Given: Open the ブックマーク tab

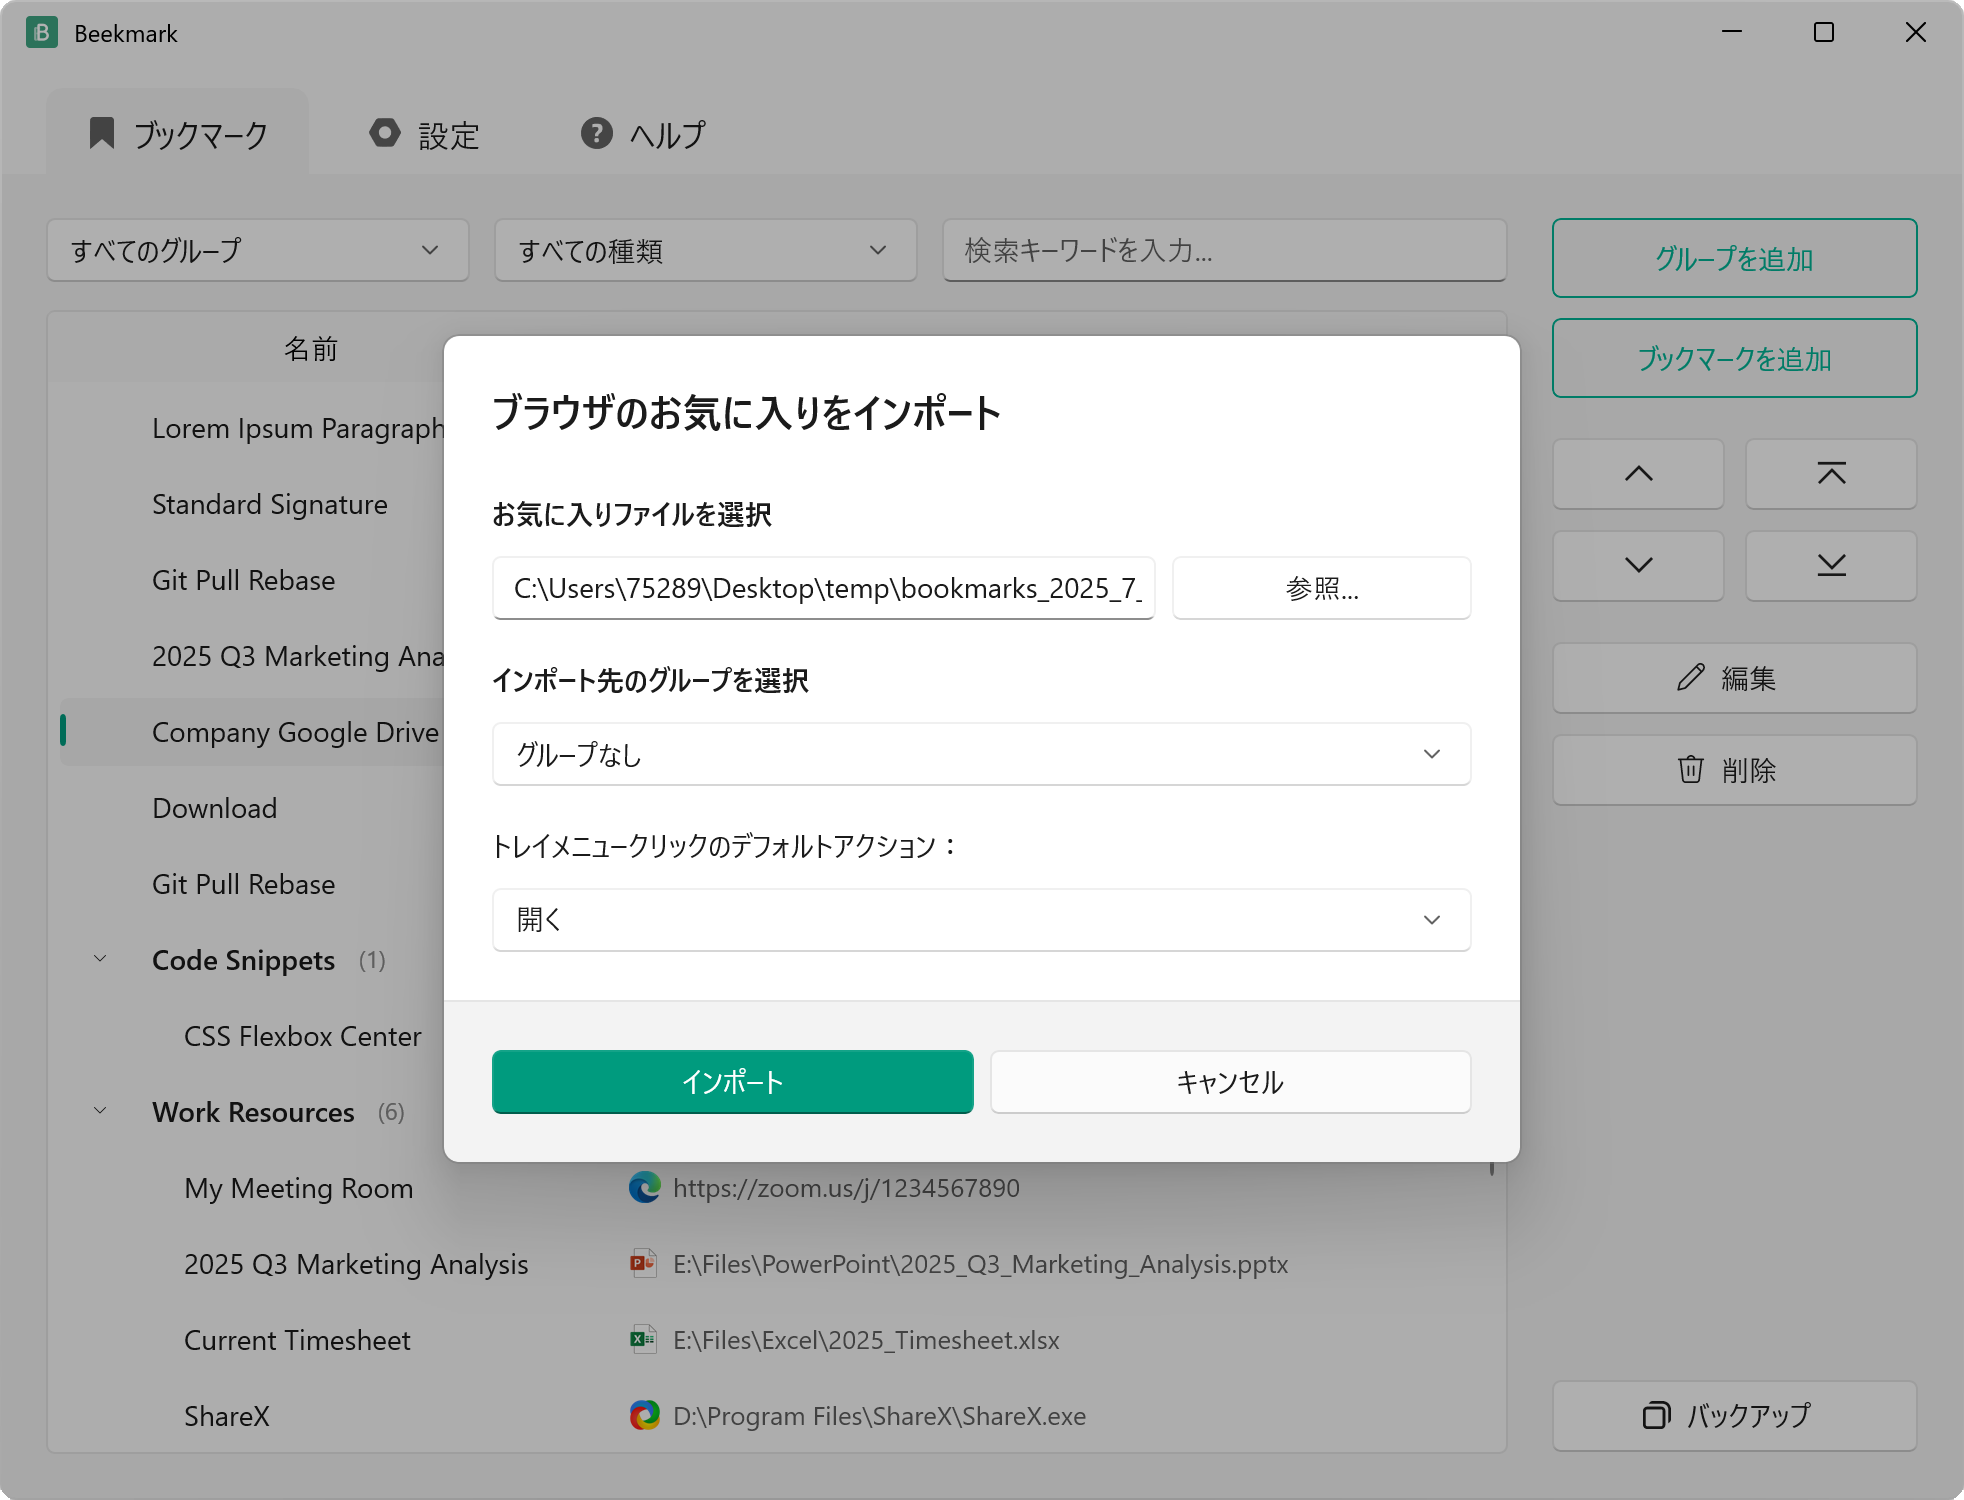Looking at the screenshot, I should (178, 134).
